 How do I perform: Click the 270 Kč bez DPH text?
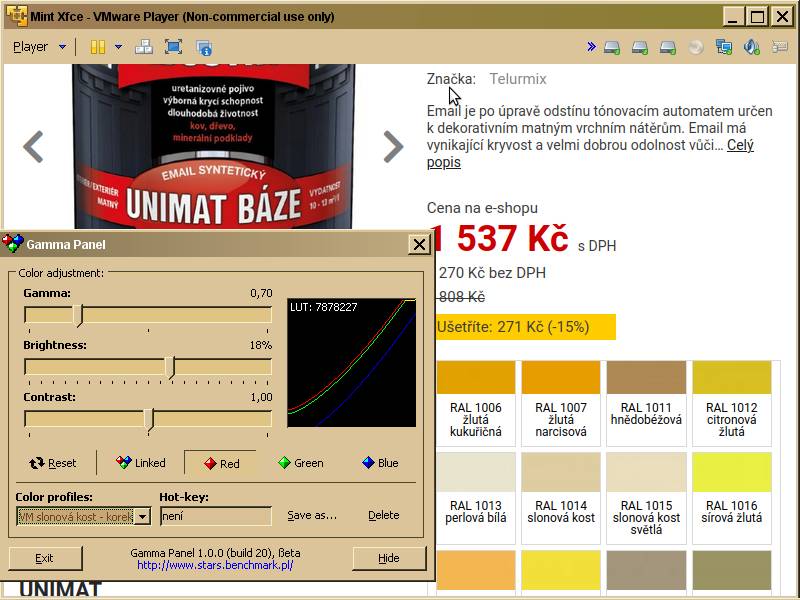[x=492, y=273]
